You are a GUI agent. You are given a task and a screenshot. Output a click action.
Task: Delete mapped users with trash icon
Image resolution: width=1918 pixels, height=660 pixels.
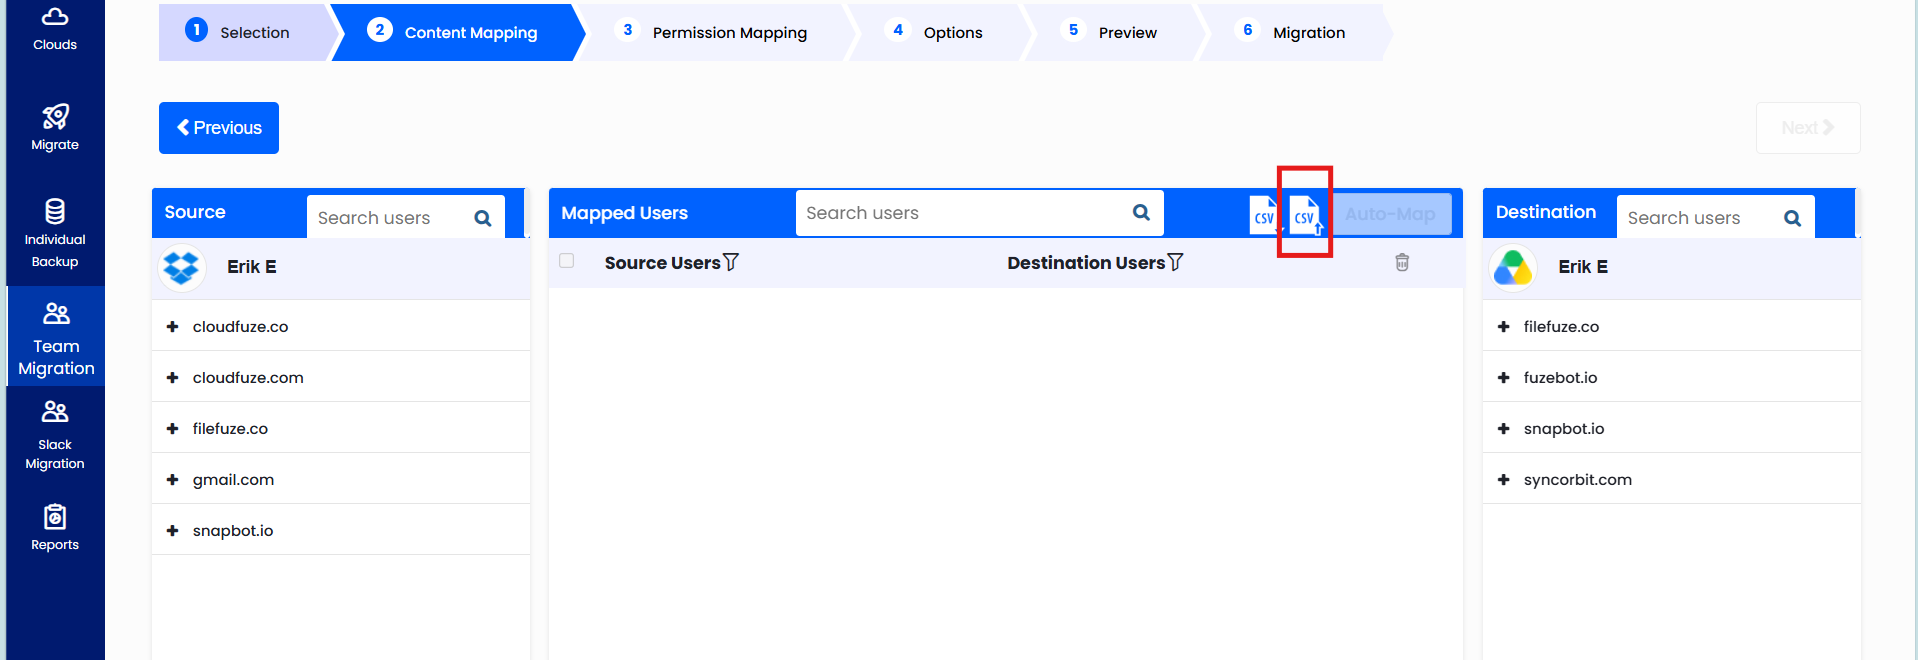tap(1402, 262)
